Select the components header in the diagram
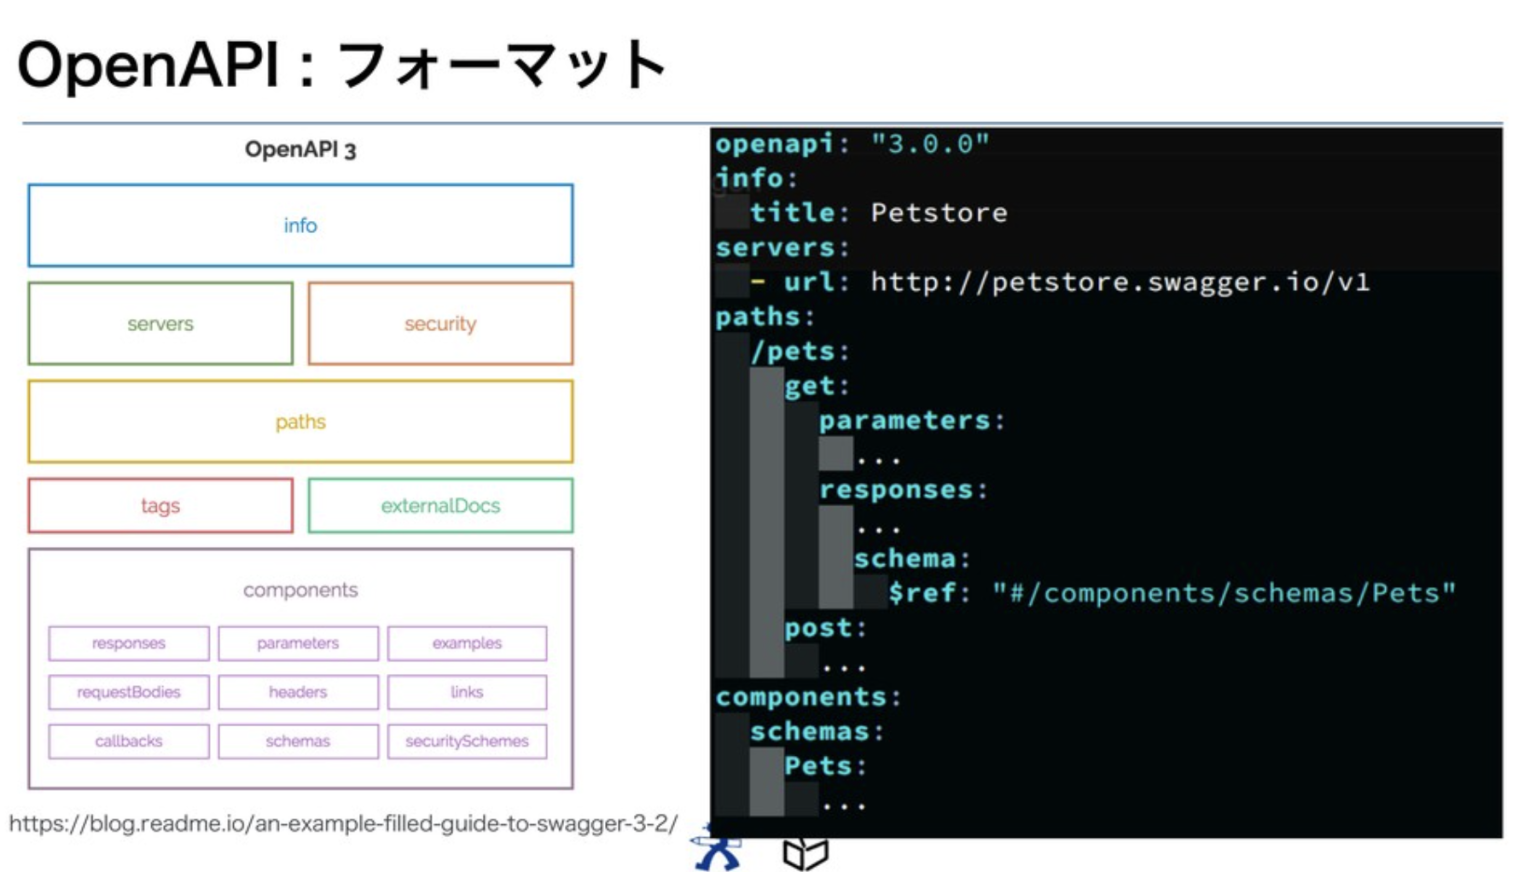 point(300,590)
